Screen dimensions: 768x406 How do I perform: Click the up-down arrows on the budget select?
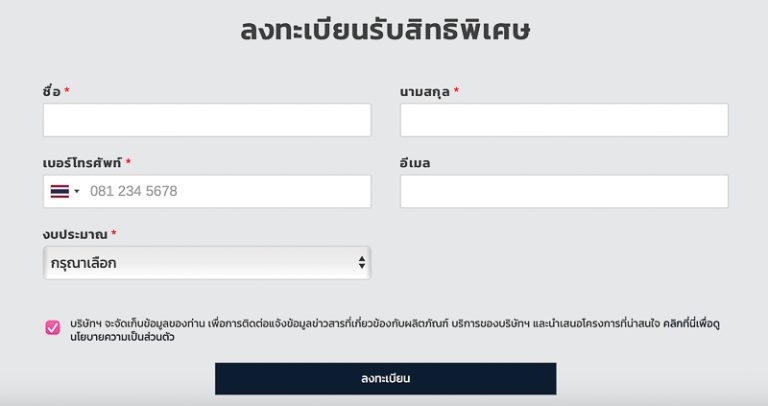[361, 263]
